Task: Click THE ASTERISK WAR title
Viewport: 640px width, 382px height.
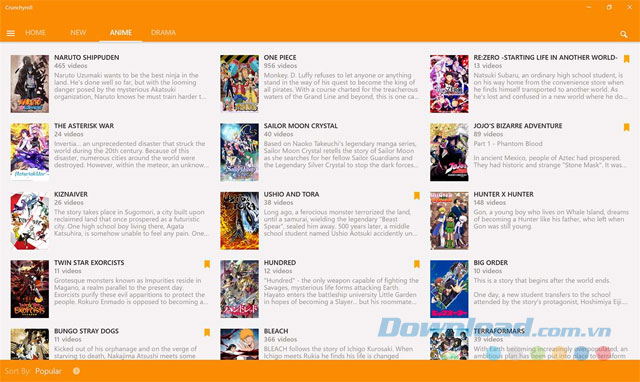Action: 84,126
